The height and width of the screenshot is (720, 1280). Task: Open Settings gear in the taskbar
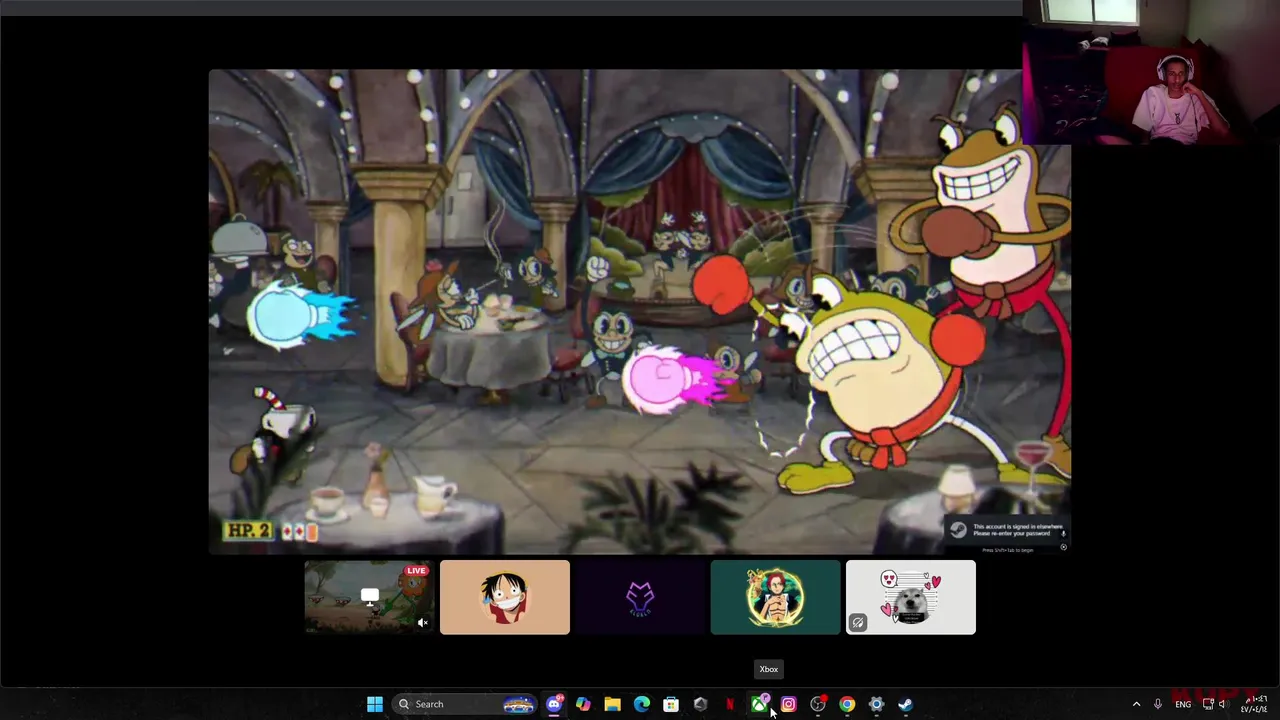[x=876, y=704]
